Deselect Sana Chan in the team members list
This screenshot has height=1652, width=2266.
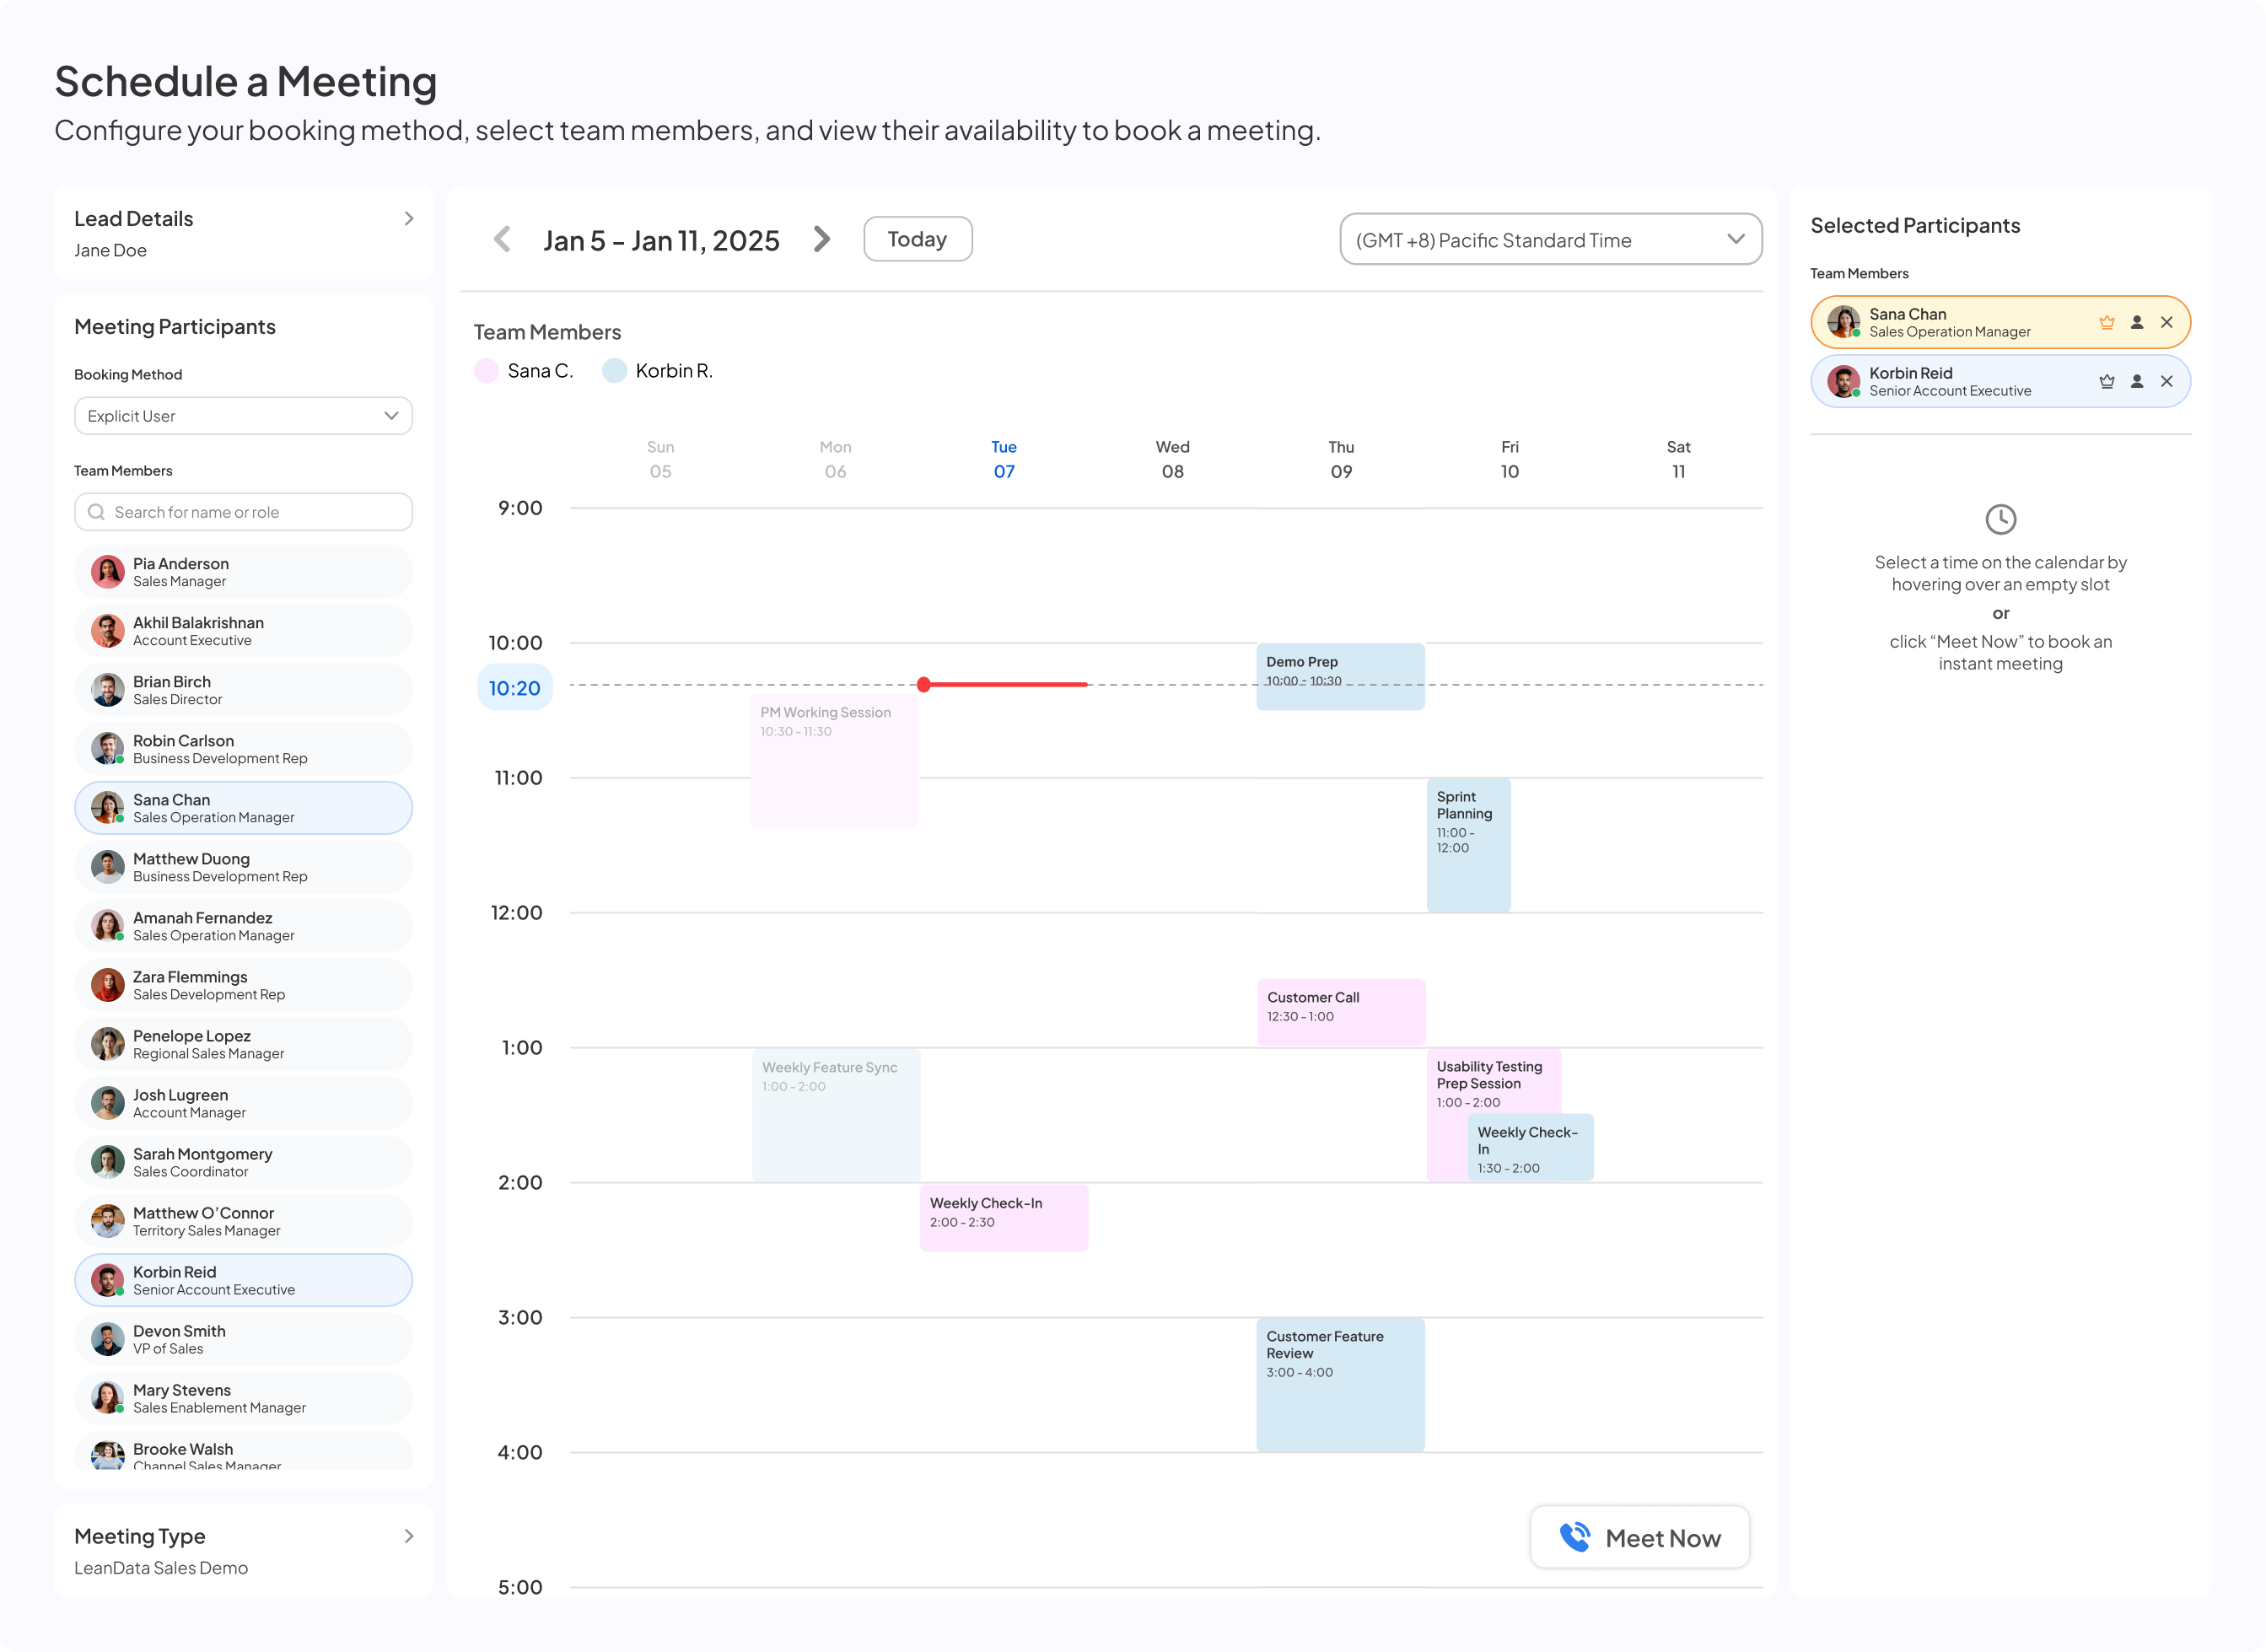243,808
